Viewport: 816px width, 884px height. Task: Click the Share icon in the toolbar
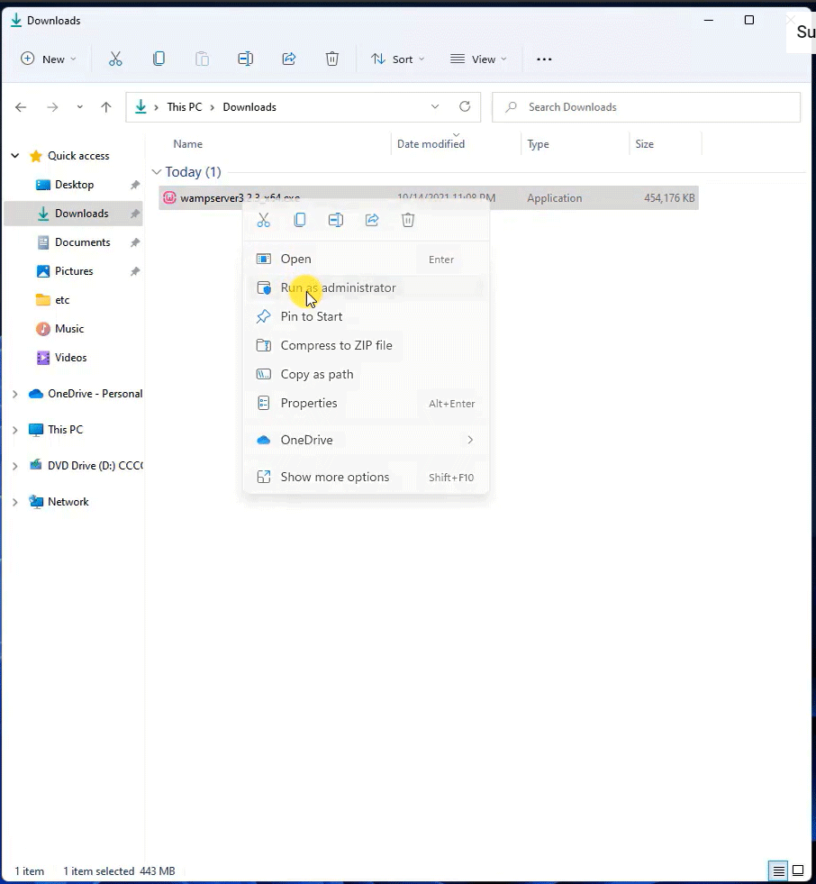[289, 59]
